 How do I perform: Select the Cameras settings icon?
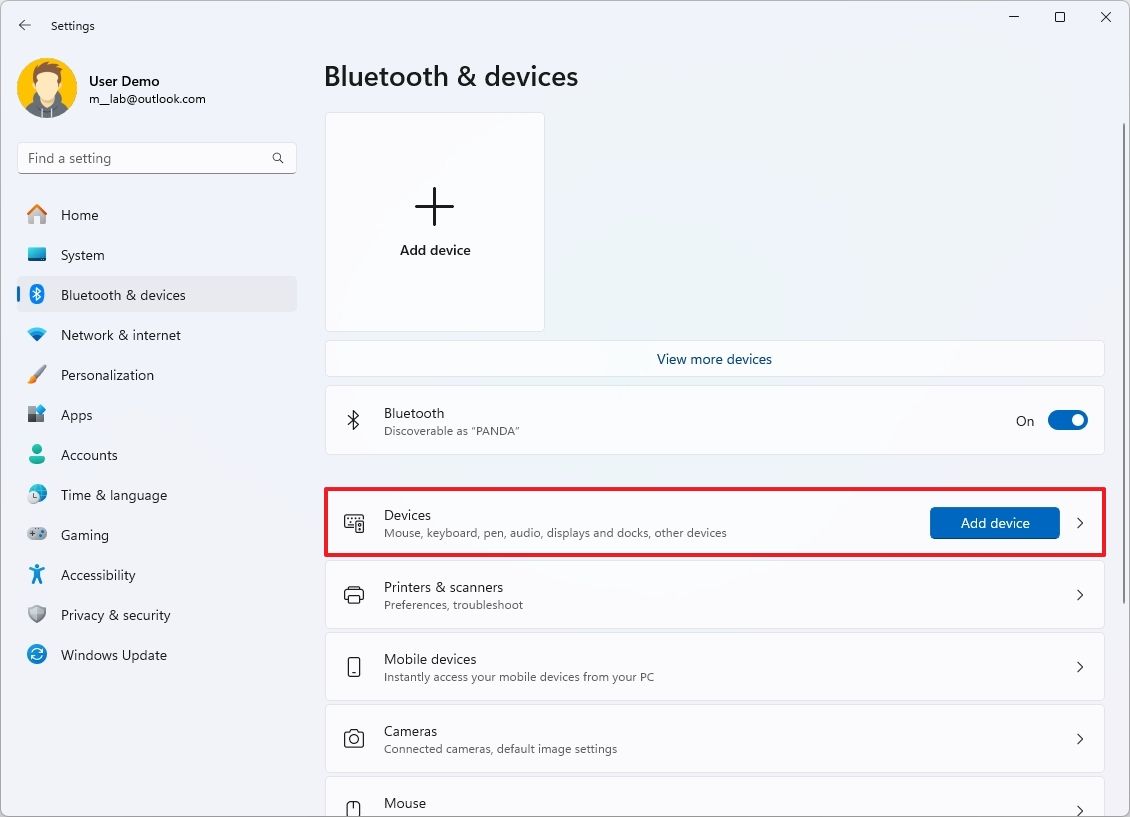(x=354, y=738)
